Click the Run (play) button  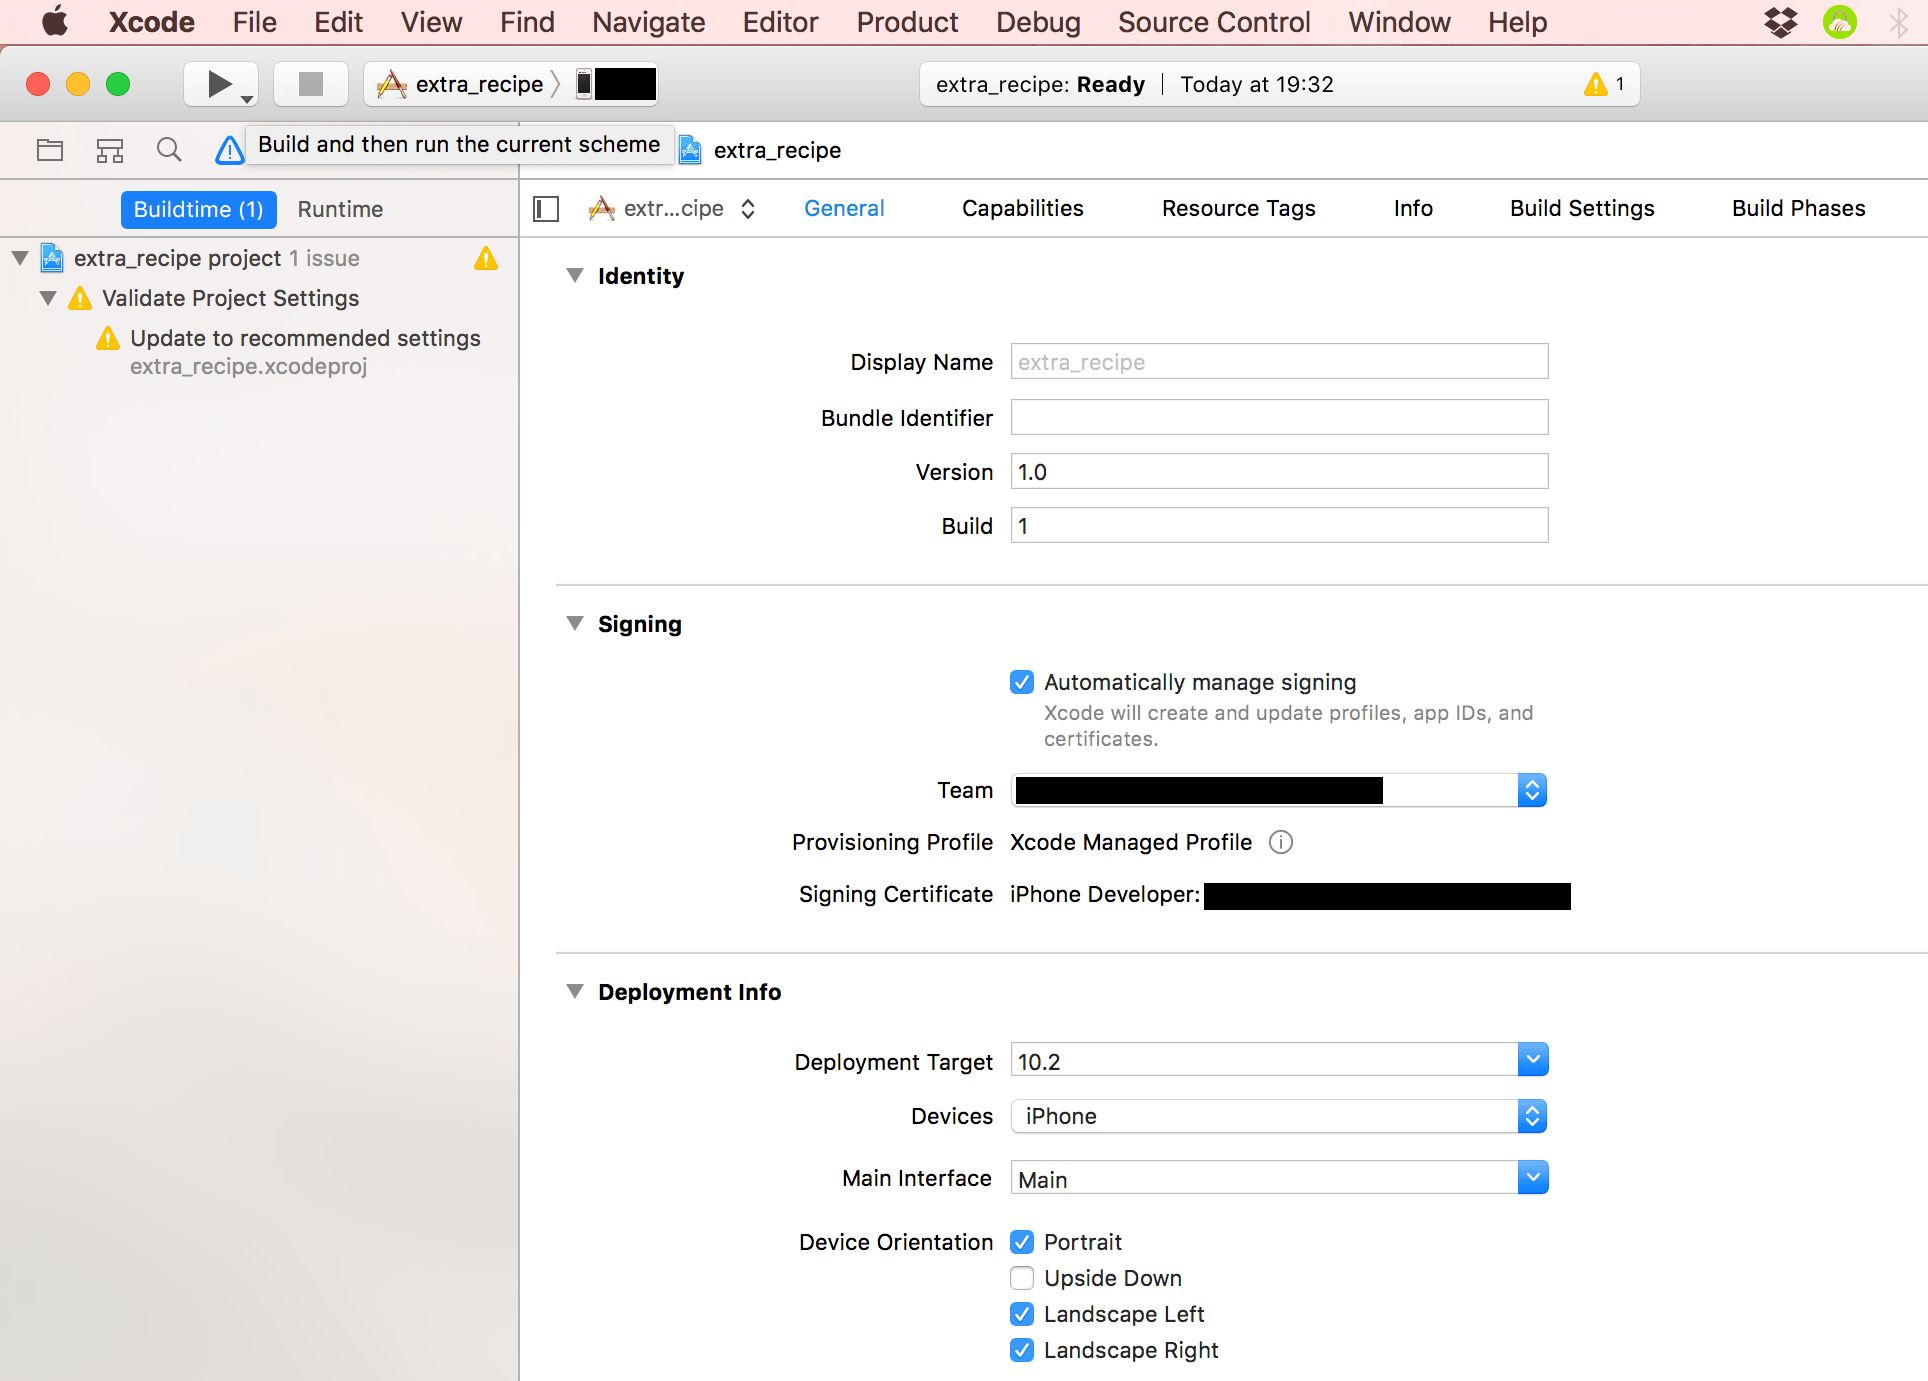[219, 84]
